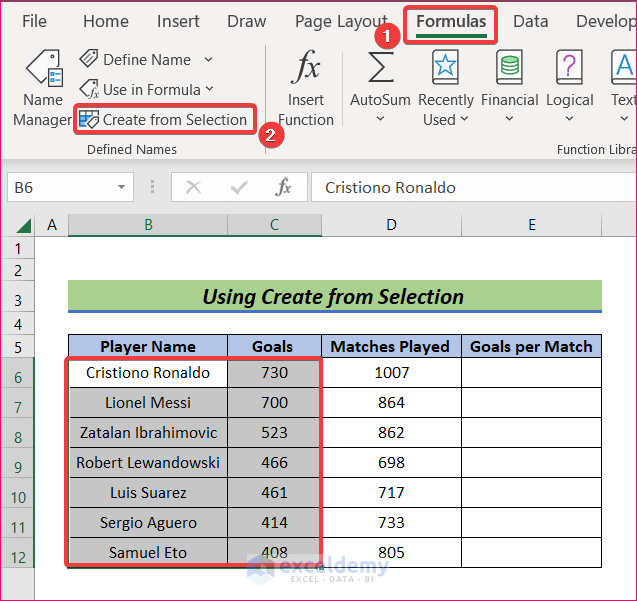This screenshot has width=637, height=601.
Task: Click title cell Using Create from Selection
Action: click(x=335, y=297)
